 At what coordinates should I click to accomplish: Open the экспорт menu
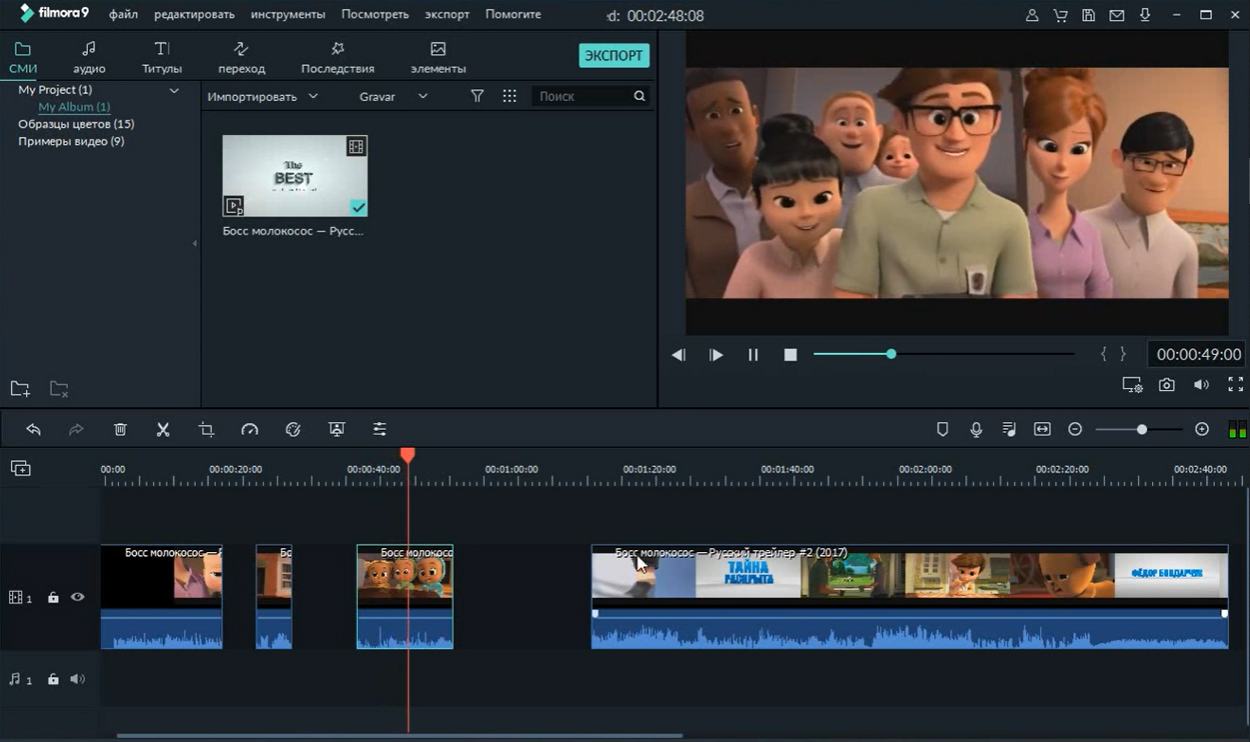[x=447, y=14]
